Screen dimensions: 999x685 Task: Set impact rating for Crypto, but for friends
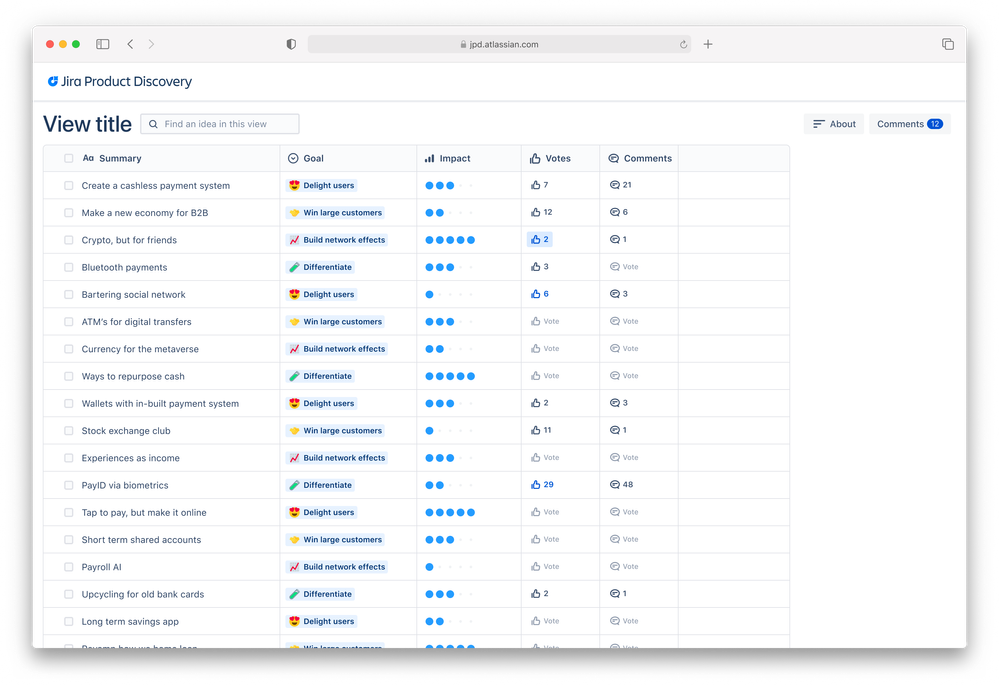(x=450, y=240)
